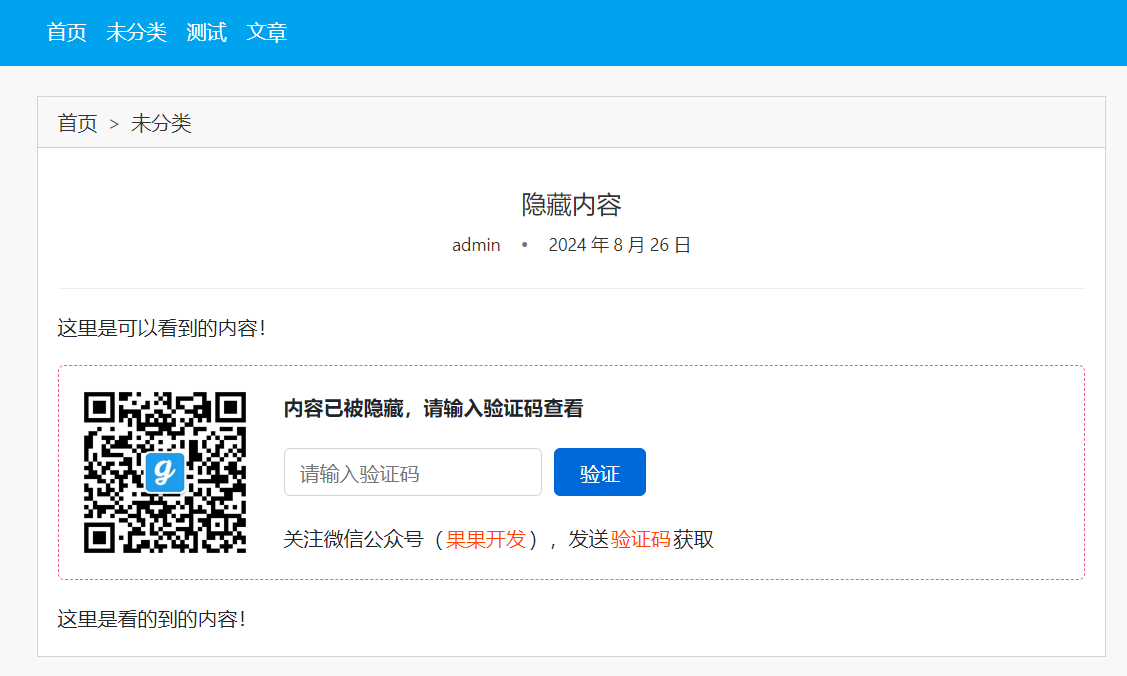
Task: Click the red 果果开发 account name
Action: pyautogui.click(x=486, y=540)
